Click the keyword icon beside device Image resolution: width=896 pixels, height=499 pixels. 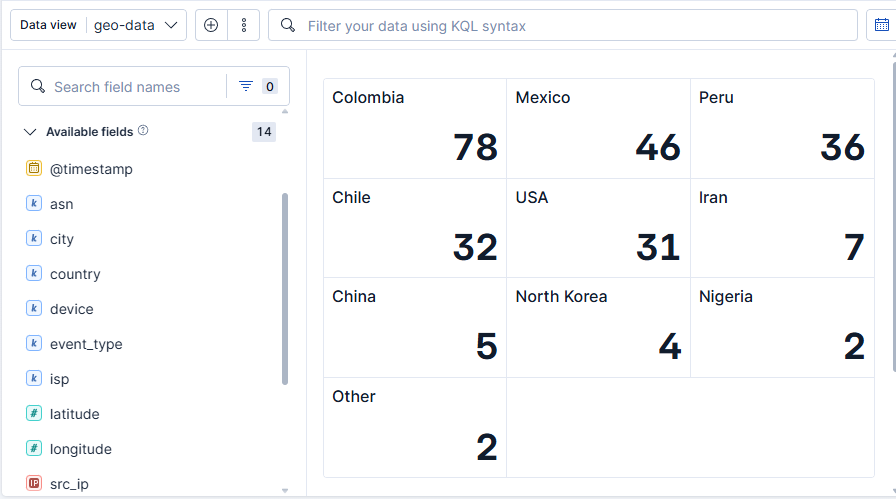click(34, 308)
